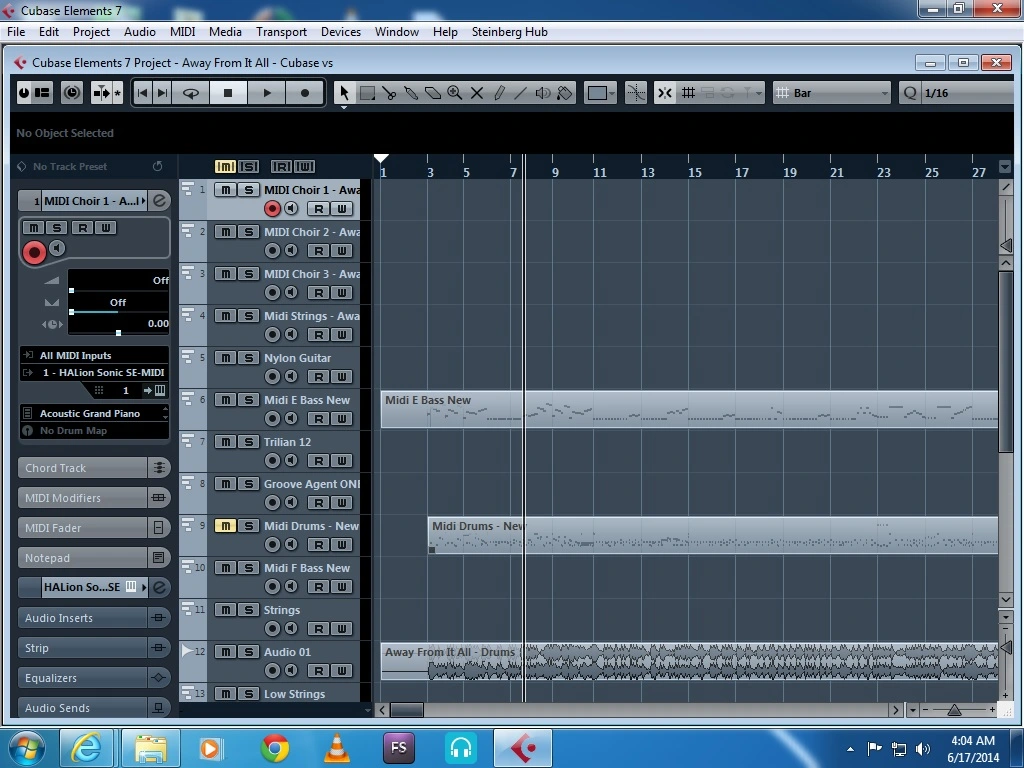Stop playback in the transport bar
Viewport: 1024px width, 768px height.
(x=228, y=93)
